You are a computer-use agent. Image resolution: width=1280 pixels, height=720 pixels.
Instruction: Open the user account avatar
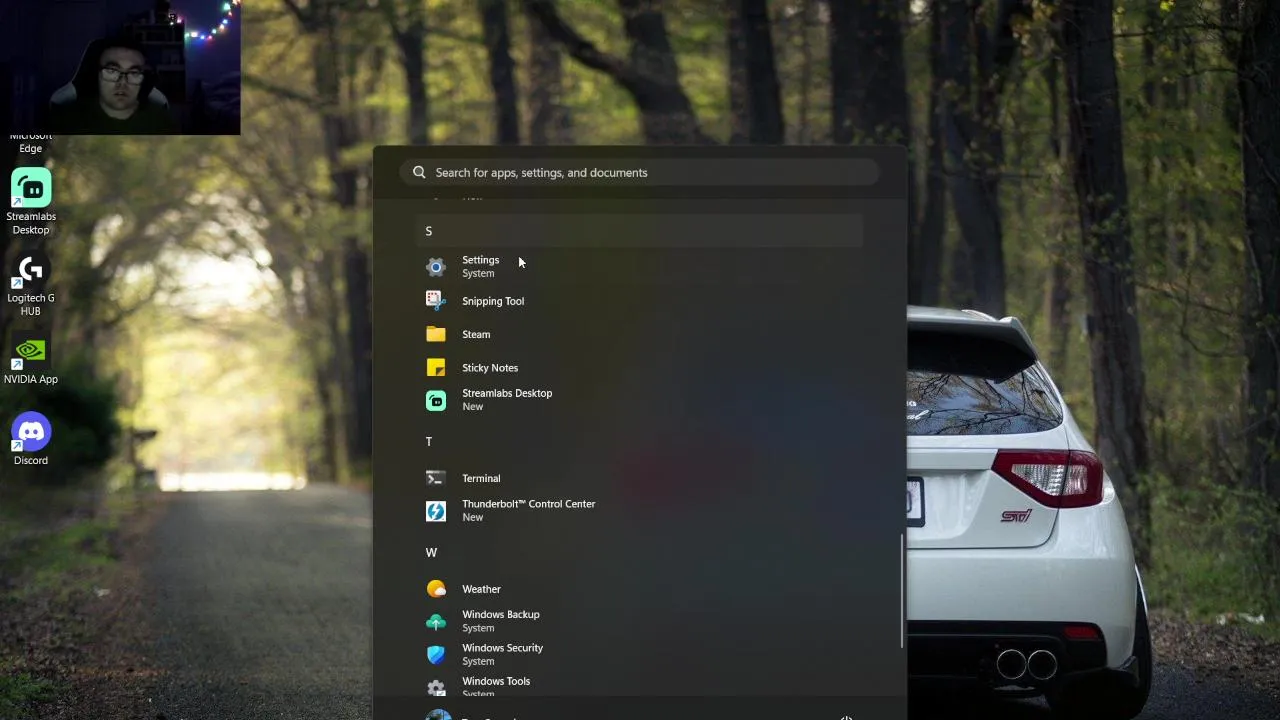438,716
